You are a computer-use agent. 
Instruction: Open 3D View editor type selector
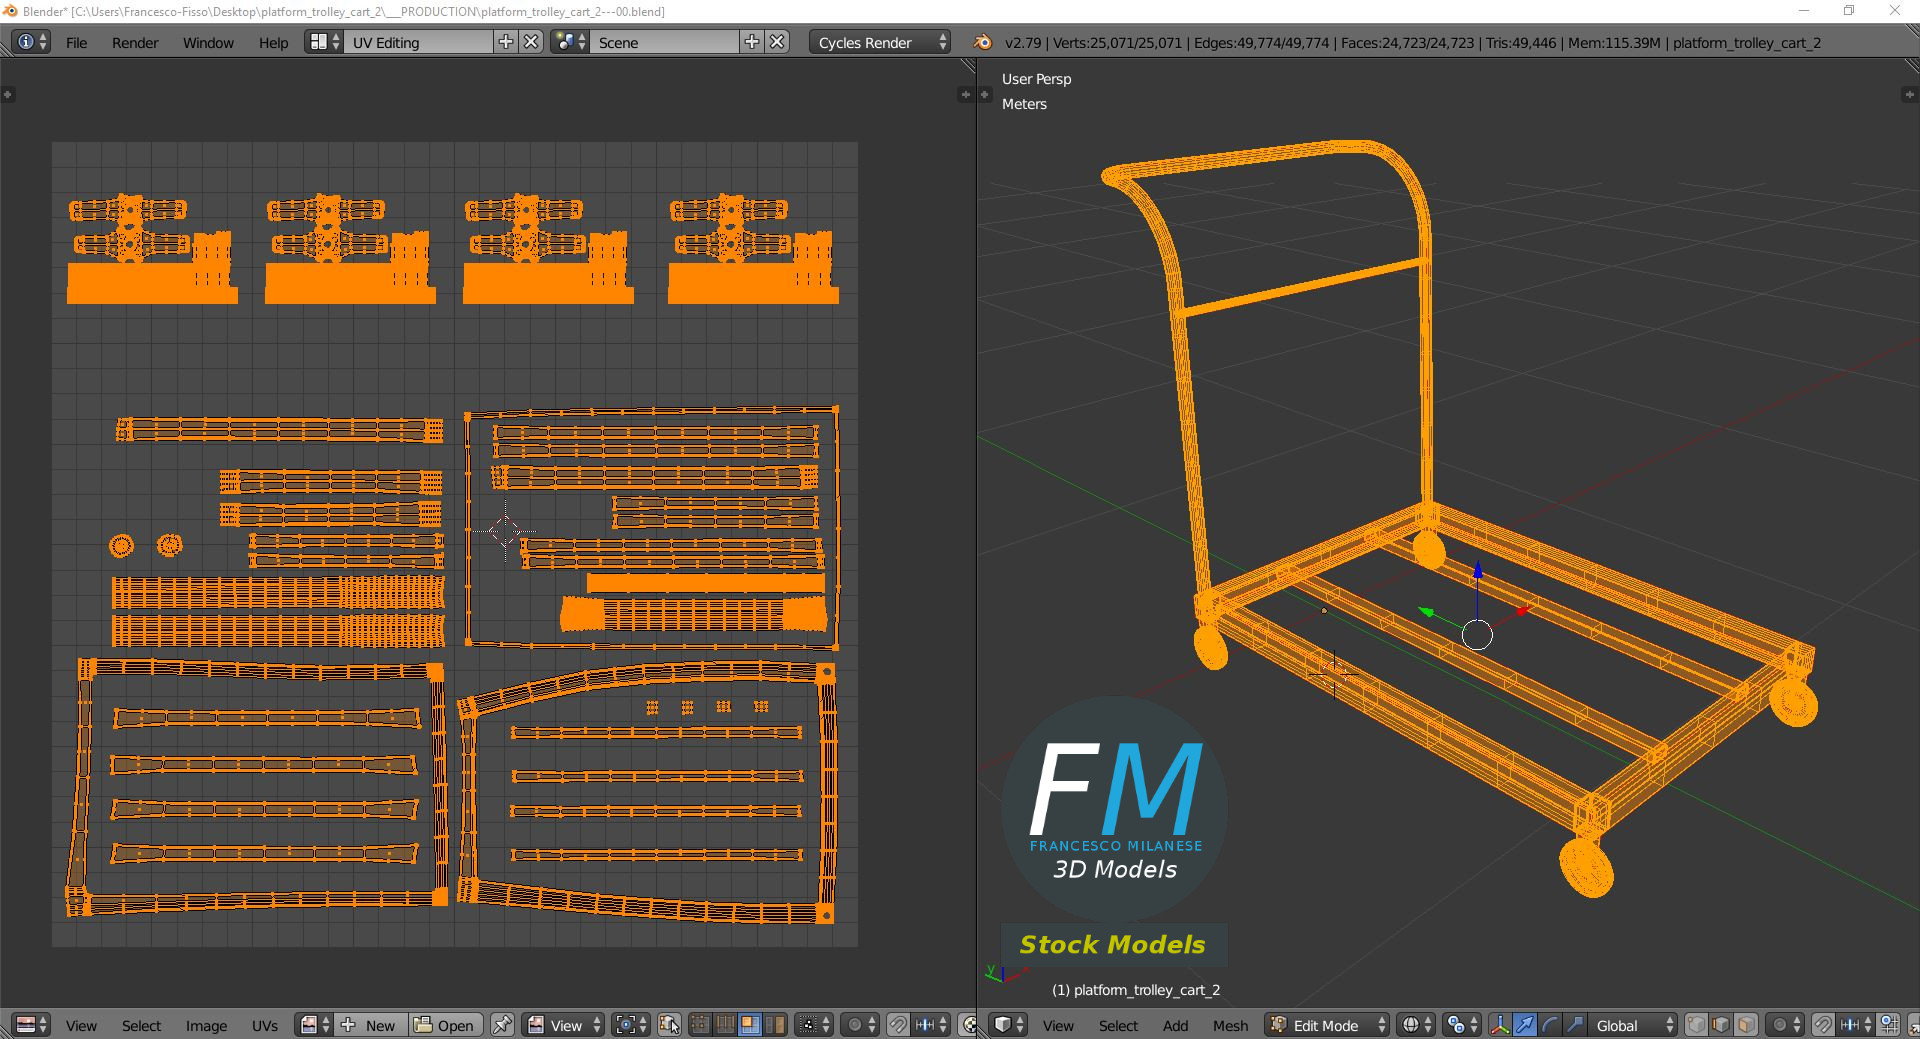point(1009,1025)
